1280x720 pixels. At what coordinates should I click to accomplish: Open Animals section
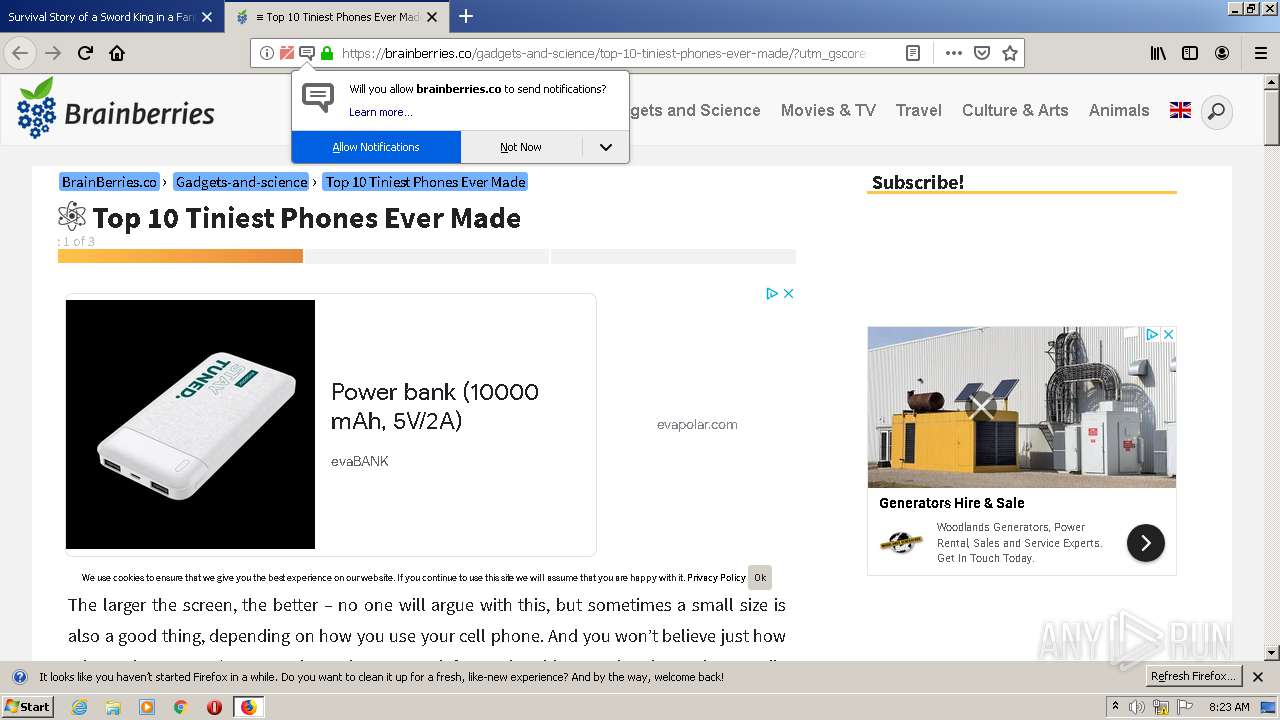pos(1119,110)
